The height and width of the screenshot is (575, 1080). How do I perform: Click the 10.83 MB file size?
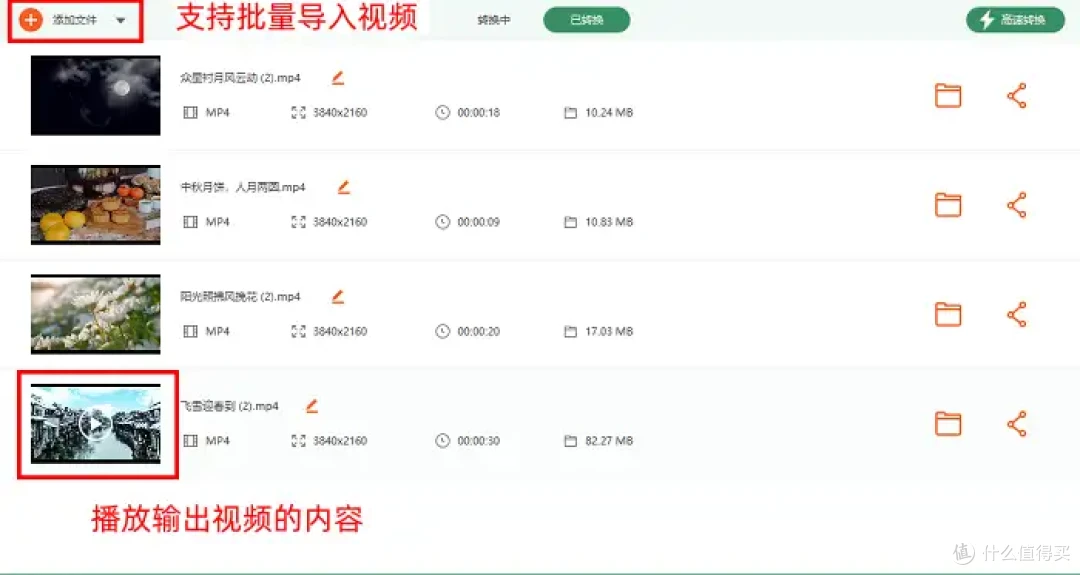(x=609, y=222)
